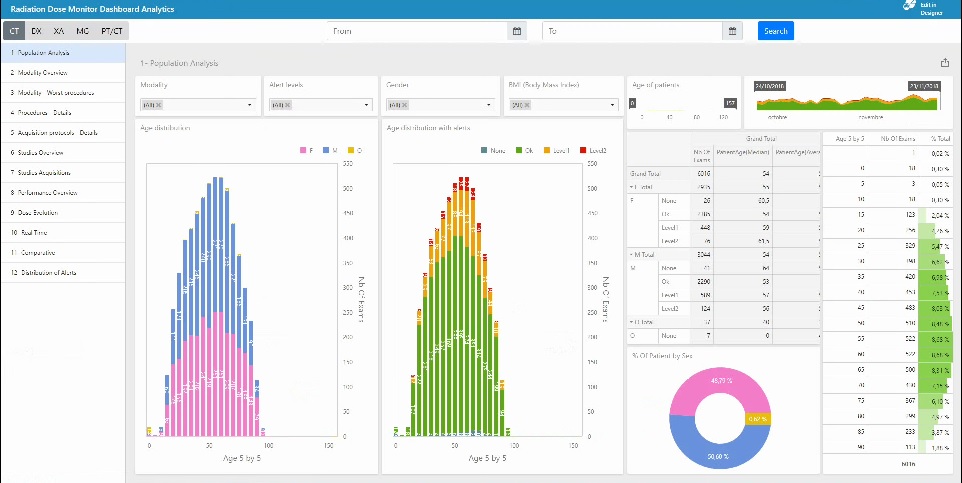Collapse the M Total row in pivot table
The width and height of the screenshot is (962, 483).
630,255
